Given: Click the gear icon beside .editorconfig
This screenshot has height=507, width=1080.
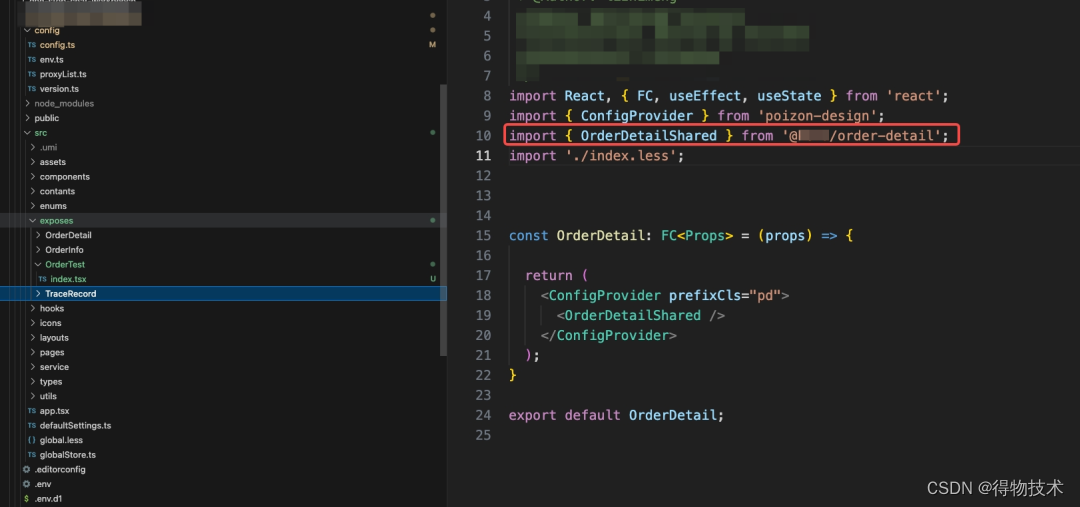Looking at the screenshot, I should [x=27, y=469].
